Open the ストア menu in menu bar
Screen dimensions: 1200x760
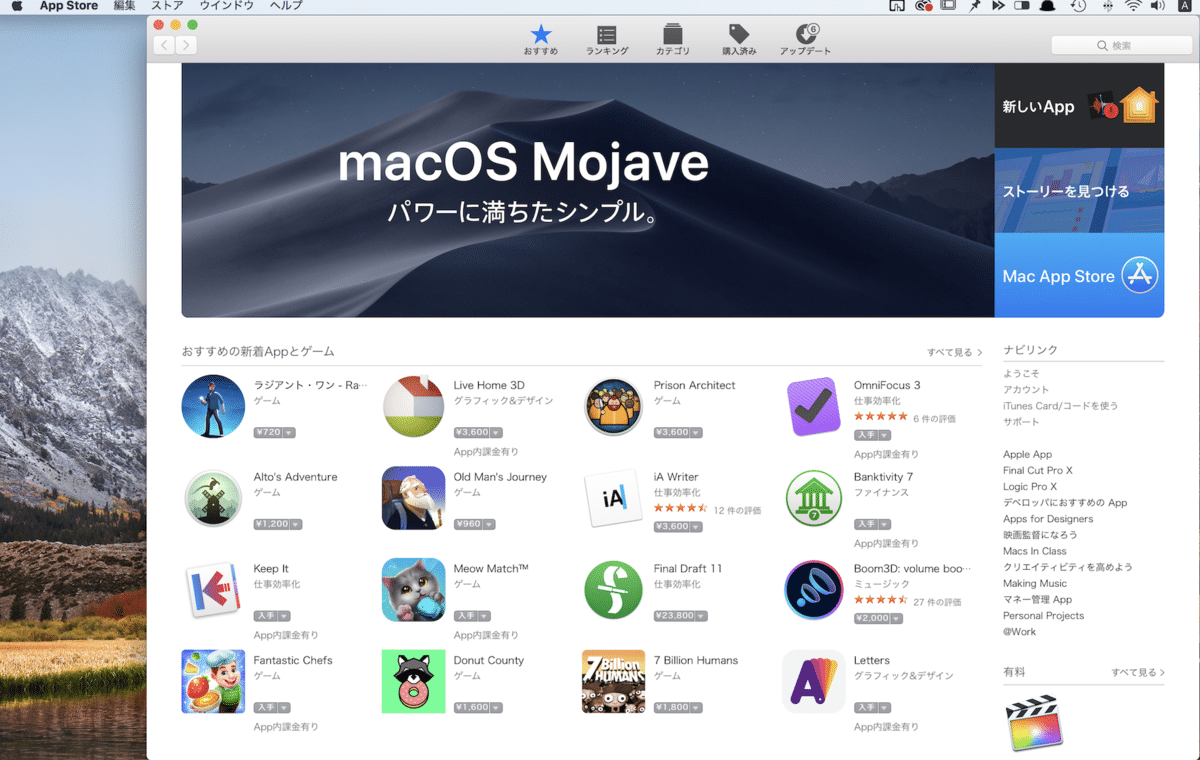167,6
